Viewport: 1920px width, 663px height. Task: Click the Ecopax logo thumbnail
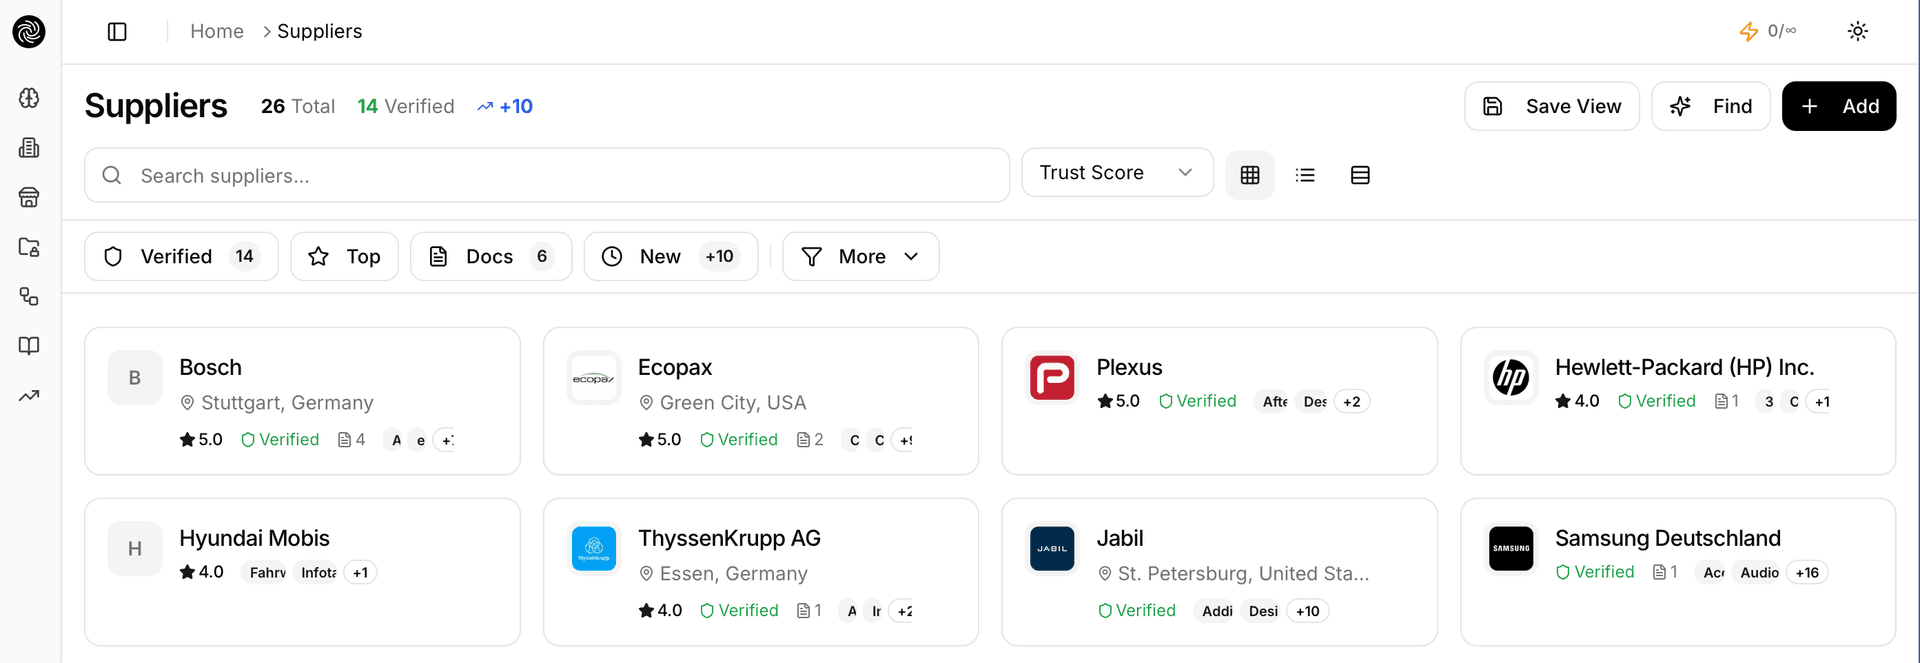(x=594, y=378)
